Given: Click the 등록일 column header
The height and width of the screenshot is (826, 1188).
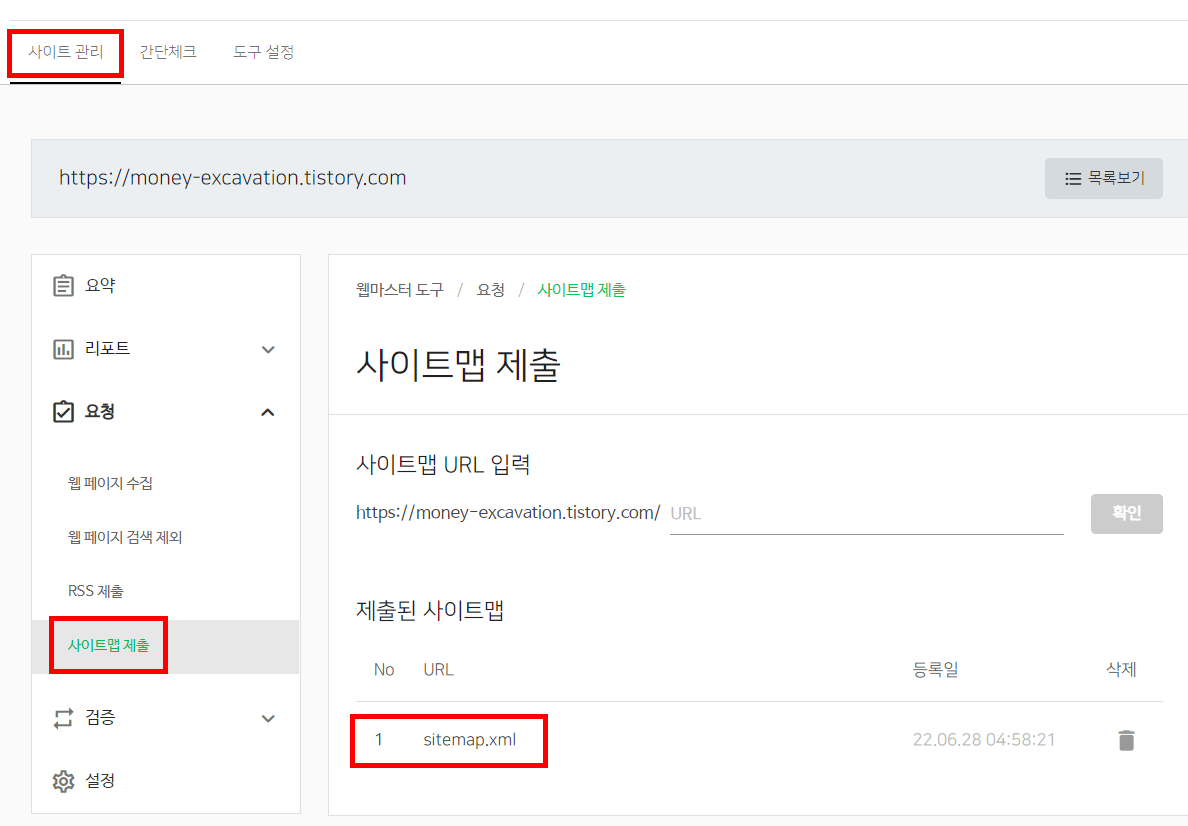Looking at the screenshot, I should (935, 670).
